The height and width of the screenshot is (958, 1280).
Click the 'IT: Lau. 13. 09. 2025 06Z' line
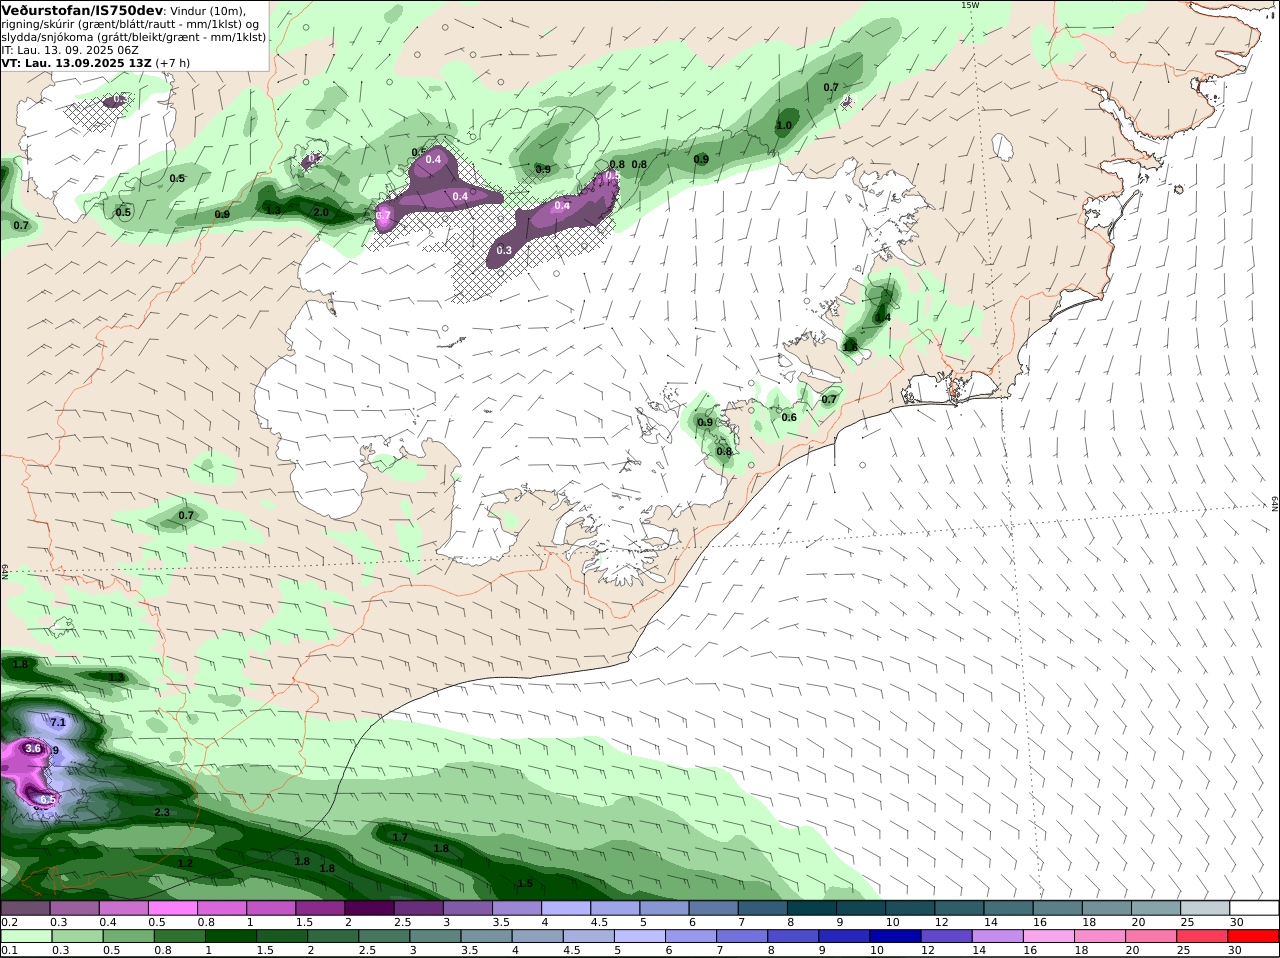[x=69, y=49]
